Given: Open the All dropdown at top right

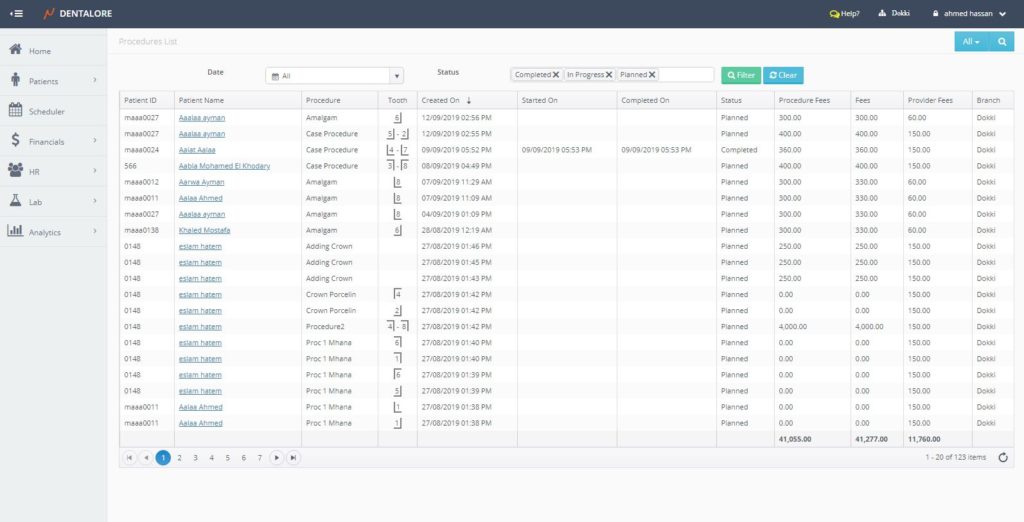Looking at the screenshot, I should [970, 42].
